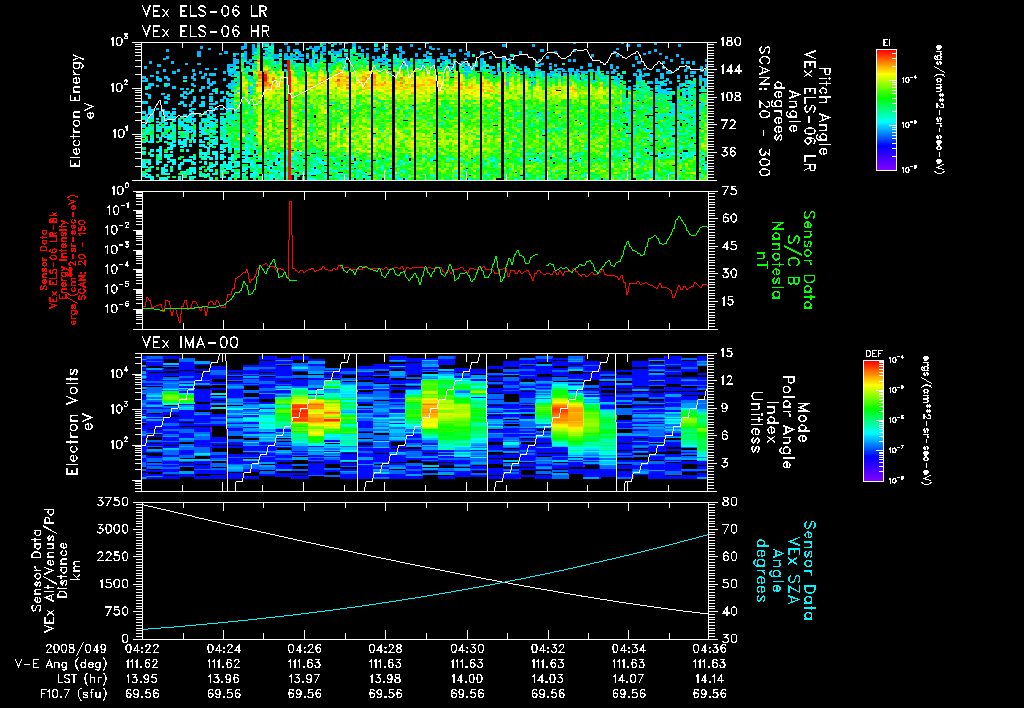Click the 'F10.7 (sfu)' row label
The width and height of the screenshot is (1024, 708).
click(72, 694)
